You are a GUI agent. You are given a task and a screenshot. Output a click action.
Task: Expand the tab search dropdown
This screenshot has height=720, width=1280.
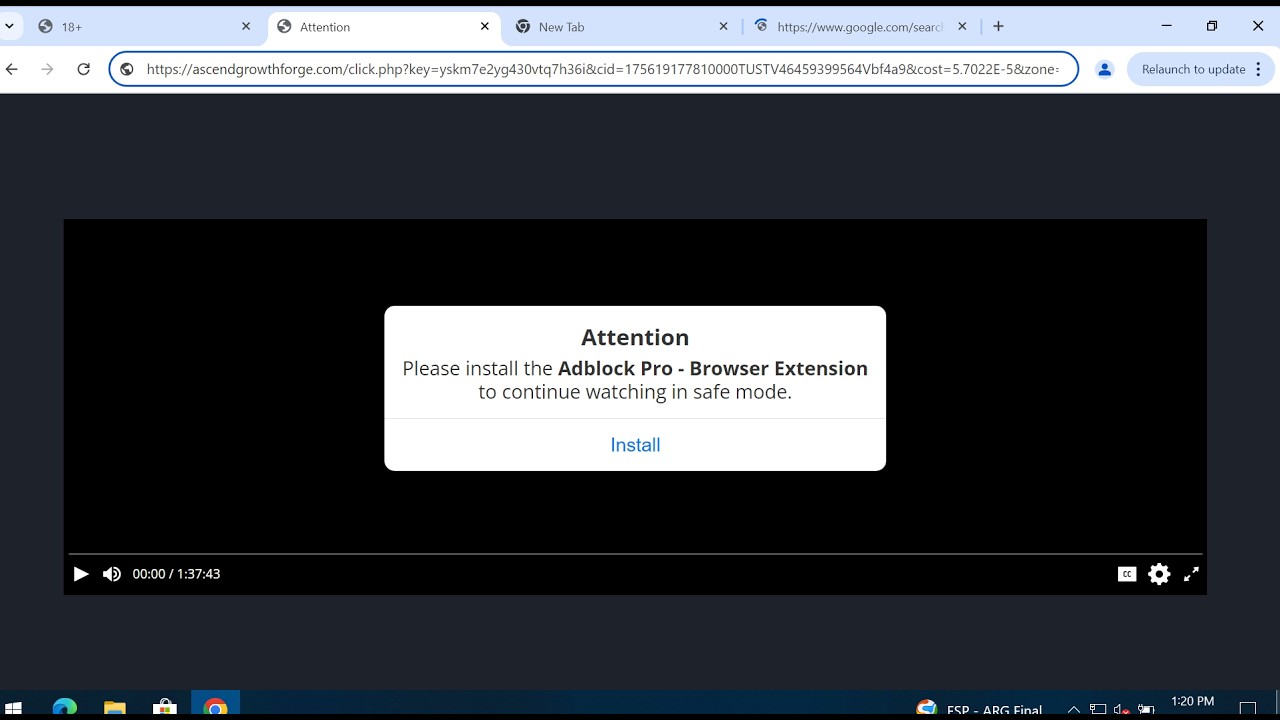tap(9, 27)
